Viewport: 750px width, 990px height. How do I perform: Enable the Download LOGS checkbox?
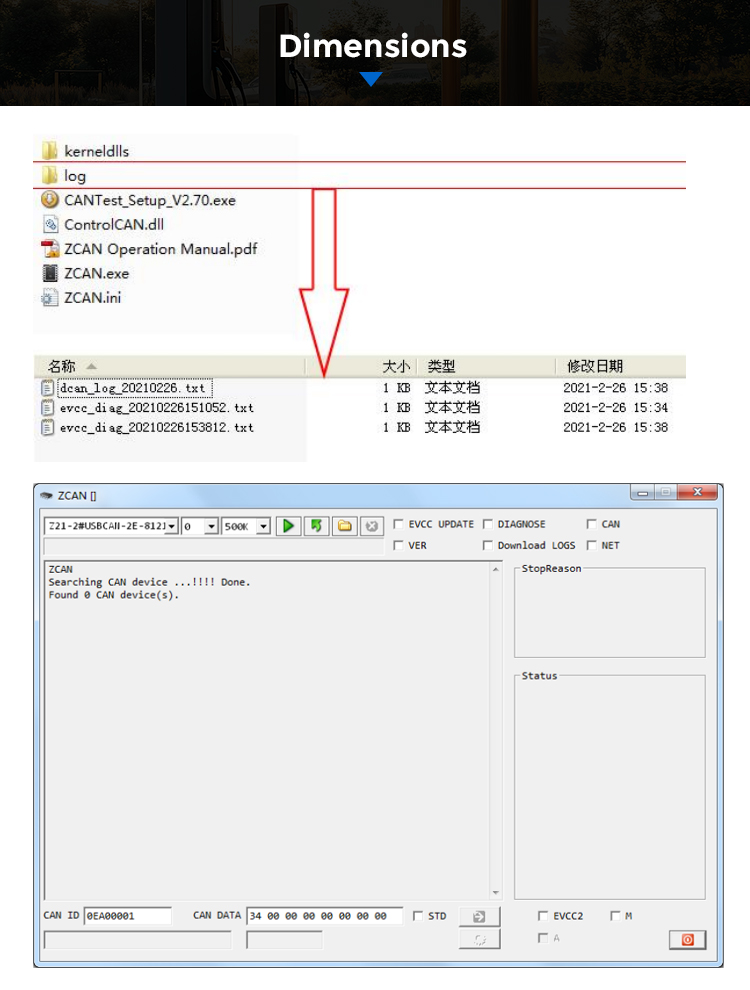pyautogui.click(x=487, y=545)
